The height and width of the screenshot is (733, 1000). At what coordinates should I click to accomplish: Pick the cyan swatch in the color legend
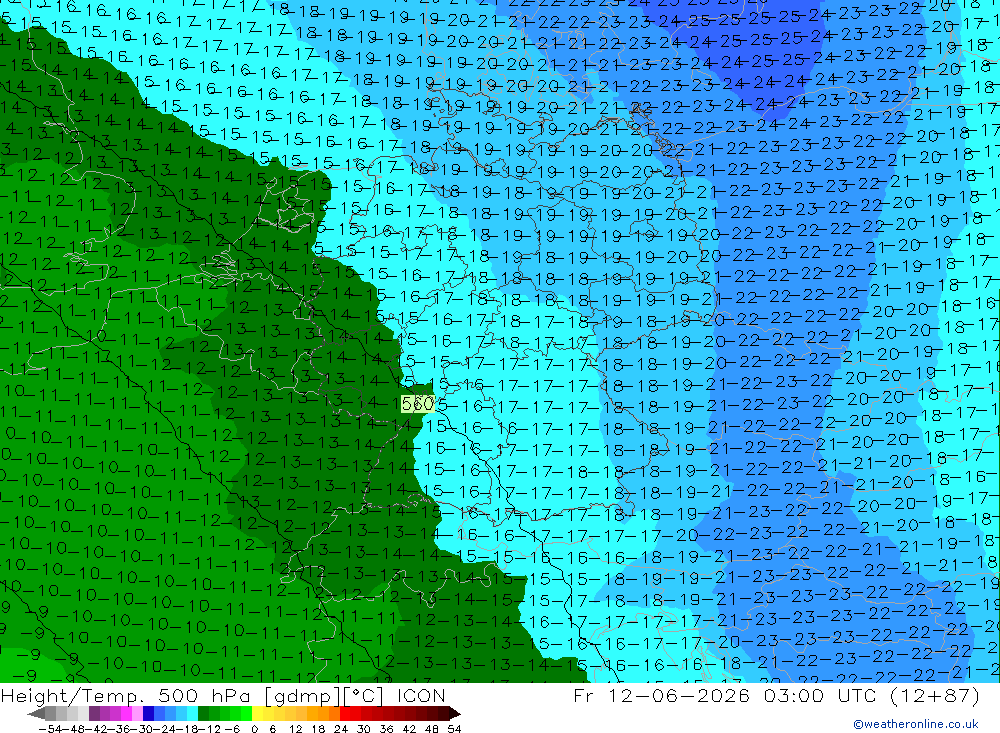click(x=192, y=714)
